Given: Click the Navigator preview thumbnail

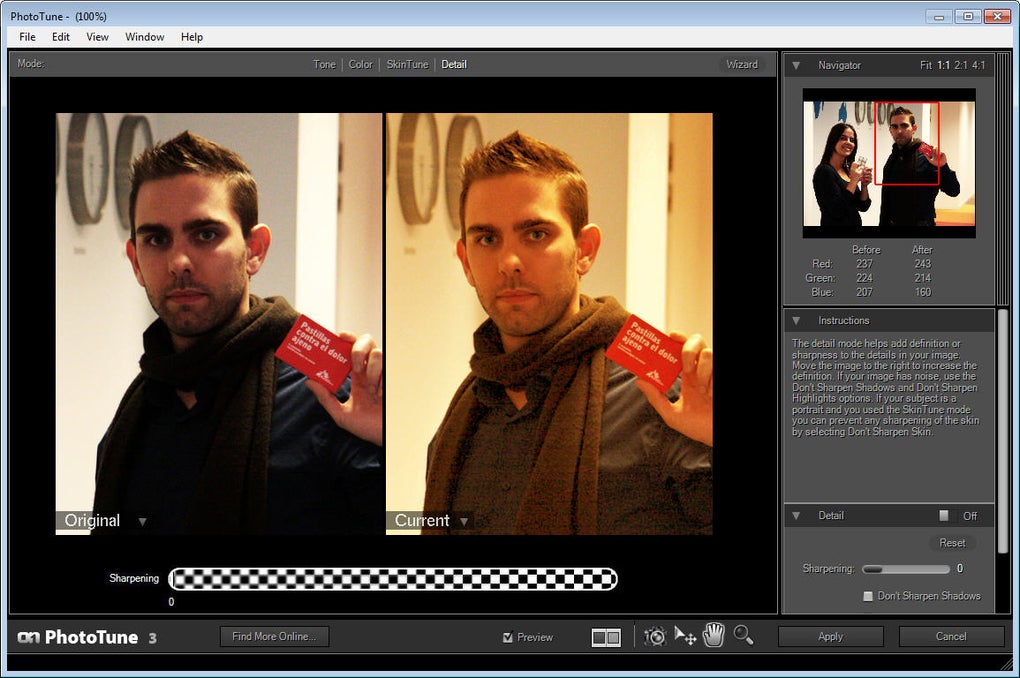Looking at the screenshot, I should coord(888,162).
